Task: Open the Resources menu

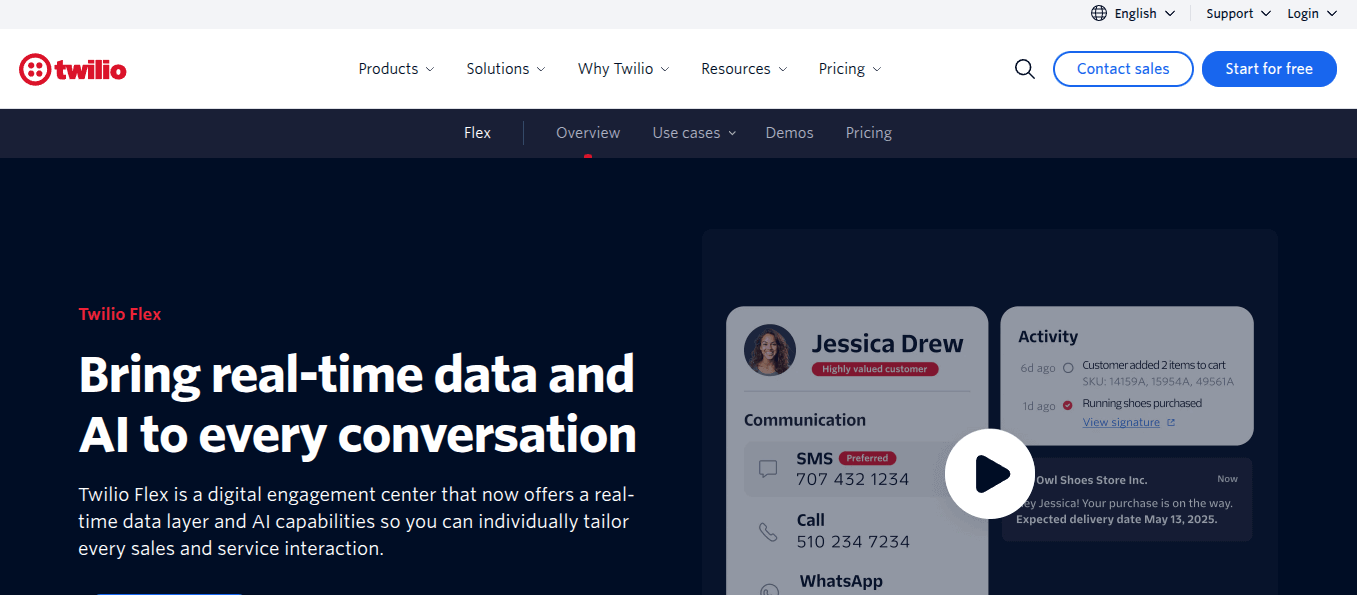Action: tap(744, 69)
